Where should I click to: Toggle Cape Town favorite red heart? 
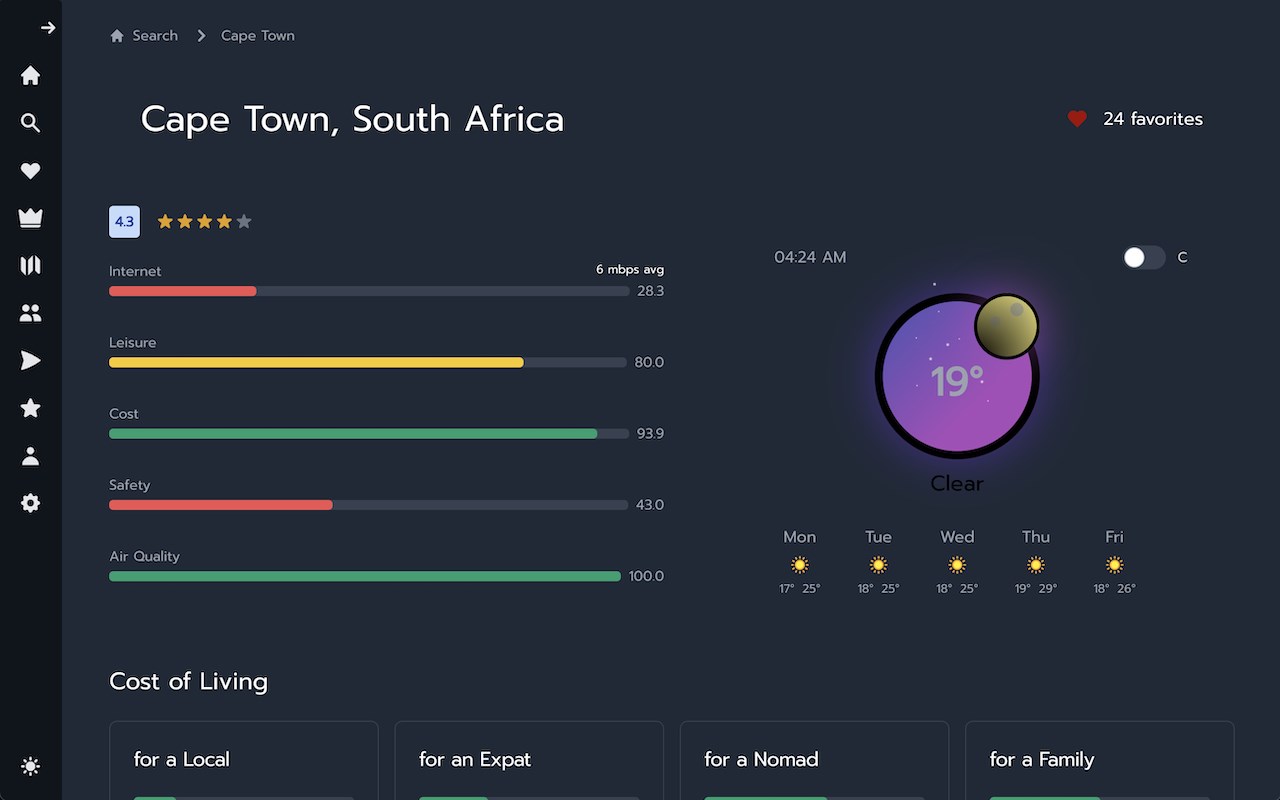point(1077,119)
